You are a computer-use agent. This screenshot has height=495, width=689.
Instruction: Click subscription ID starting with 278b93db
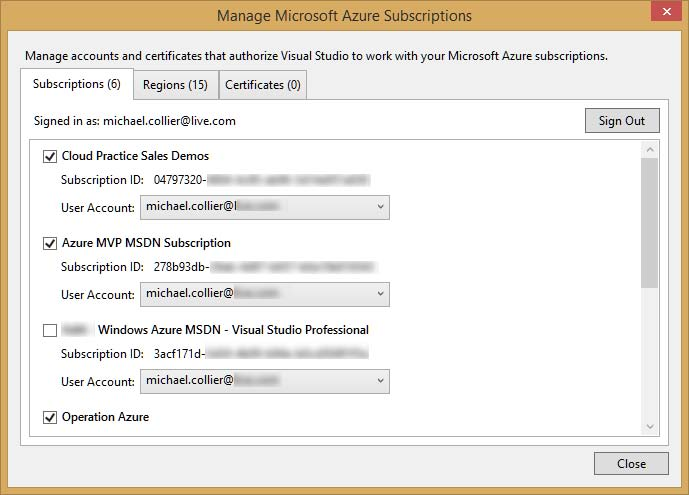click(264, 267)
